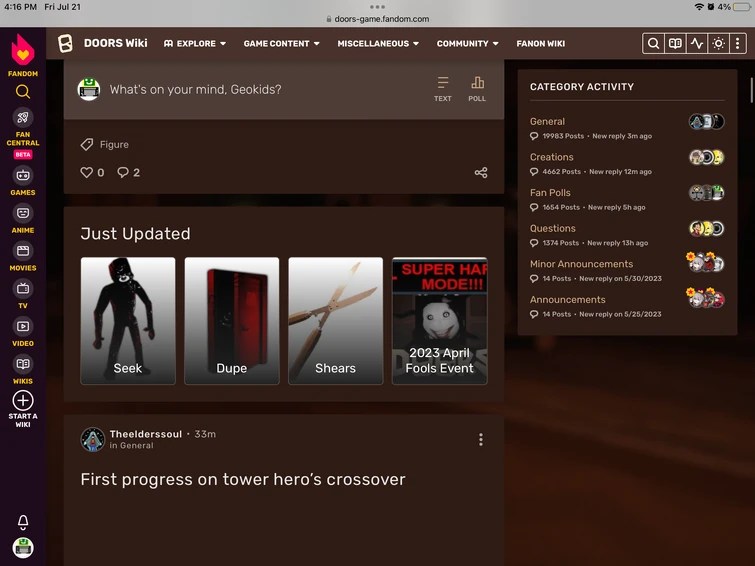Open the Fan Polls category

[x=550, y=193]
